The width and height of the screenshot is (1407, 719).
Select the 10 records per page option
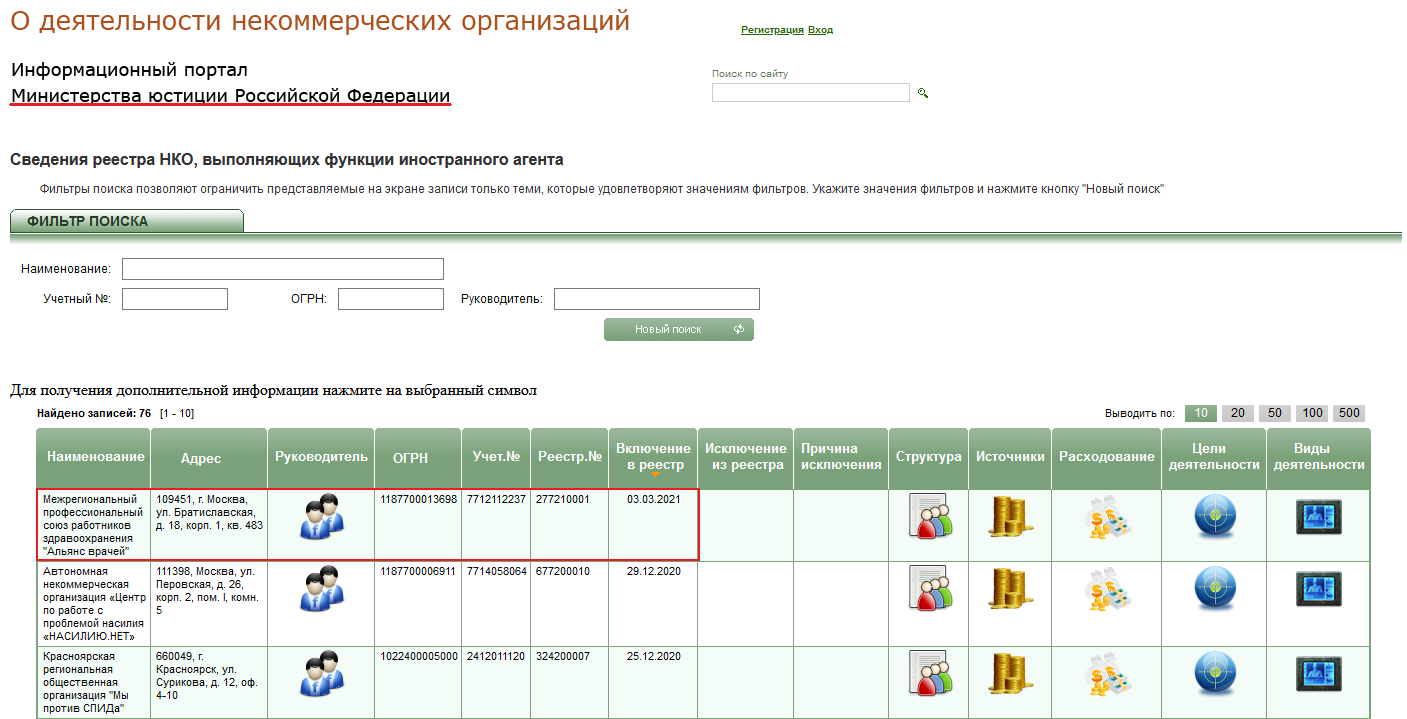click(1200, 413)
